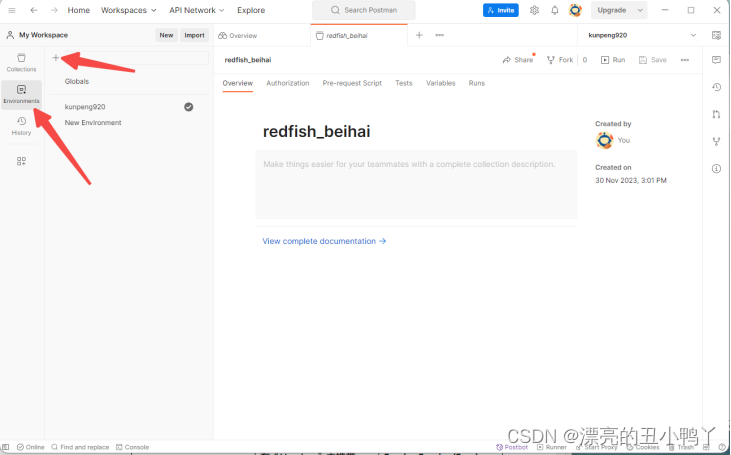Switch to the Tests tab
Viewport: 731px width, 455px height.
tap(404, 83)
